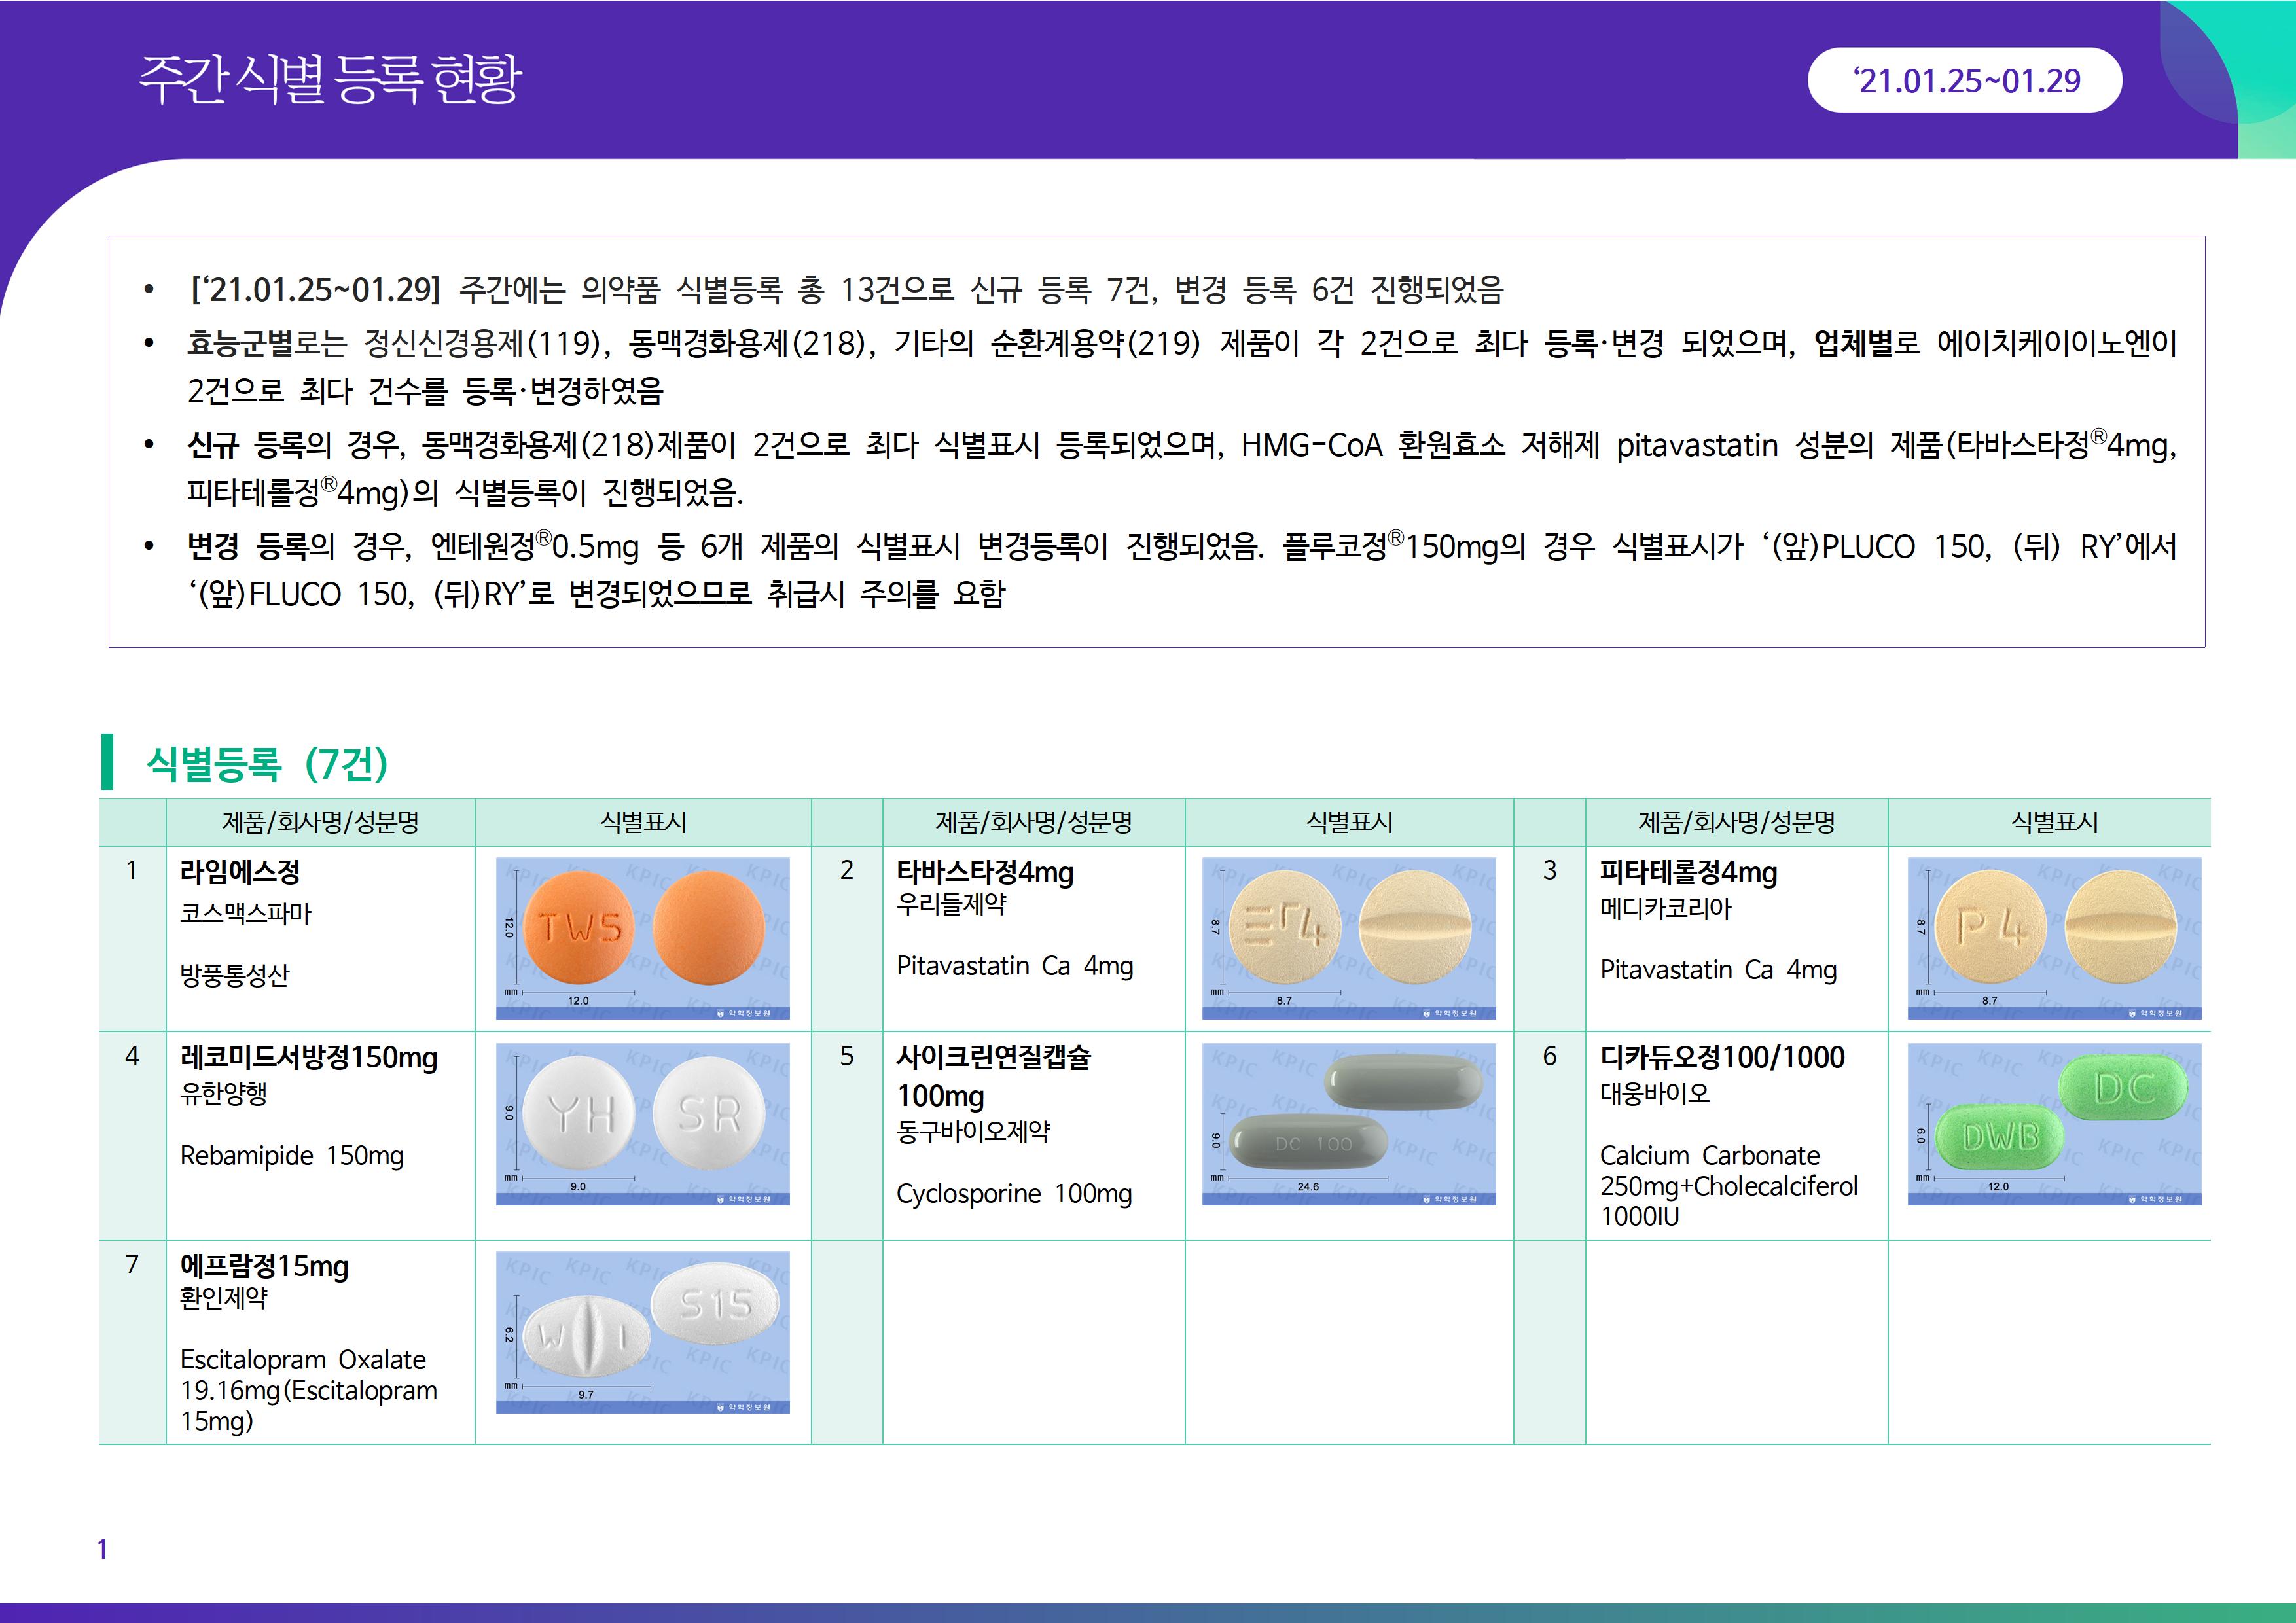The height and width of the screenshot is (1623, 2296).
Task: Click the white YH SR tablet image
Action: tap(642, 1123)
